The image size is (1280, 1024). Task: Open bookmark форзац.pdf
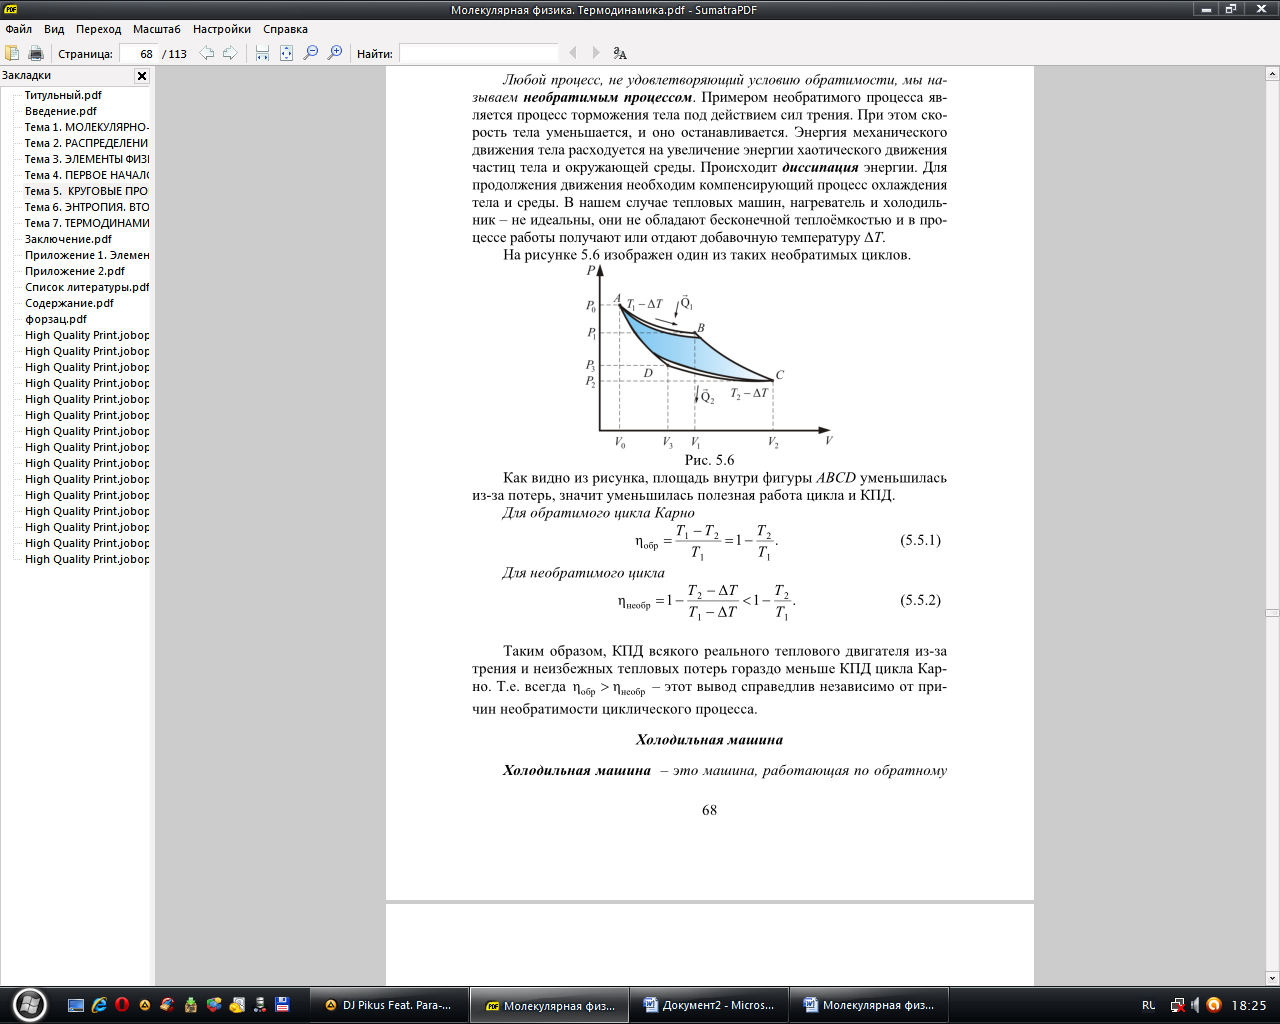[x=56, y=319]
